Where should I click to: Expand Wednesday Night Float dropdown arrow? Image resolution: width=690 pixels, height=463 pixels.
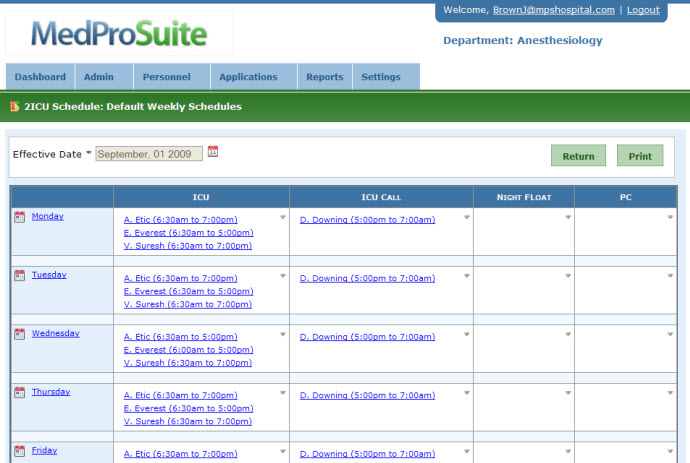[x=568, y=334]
